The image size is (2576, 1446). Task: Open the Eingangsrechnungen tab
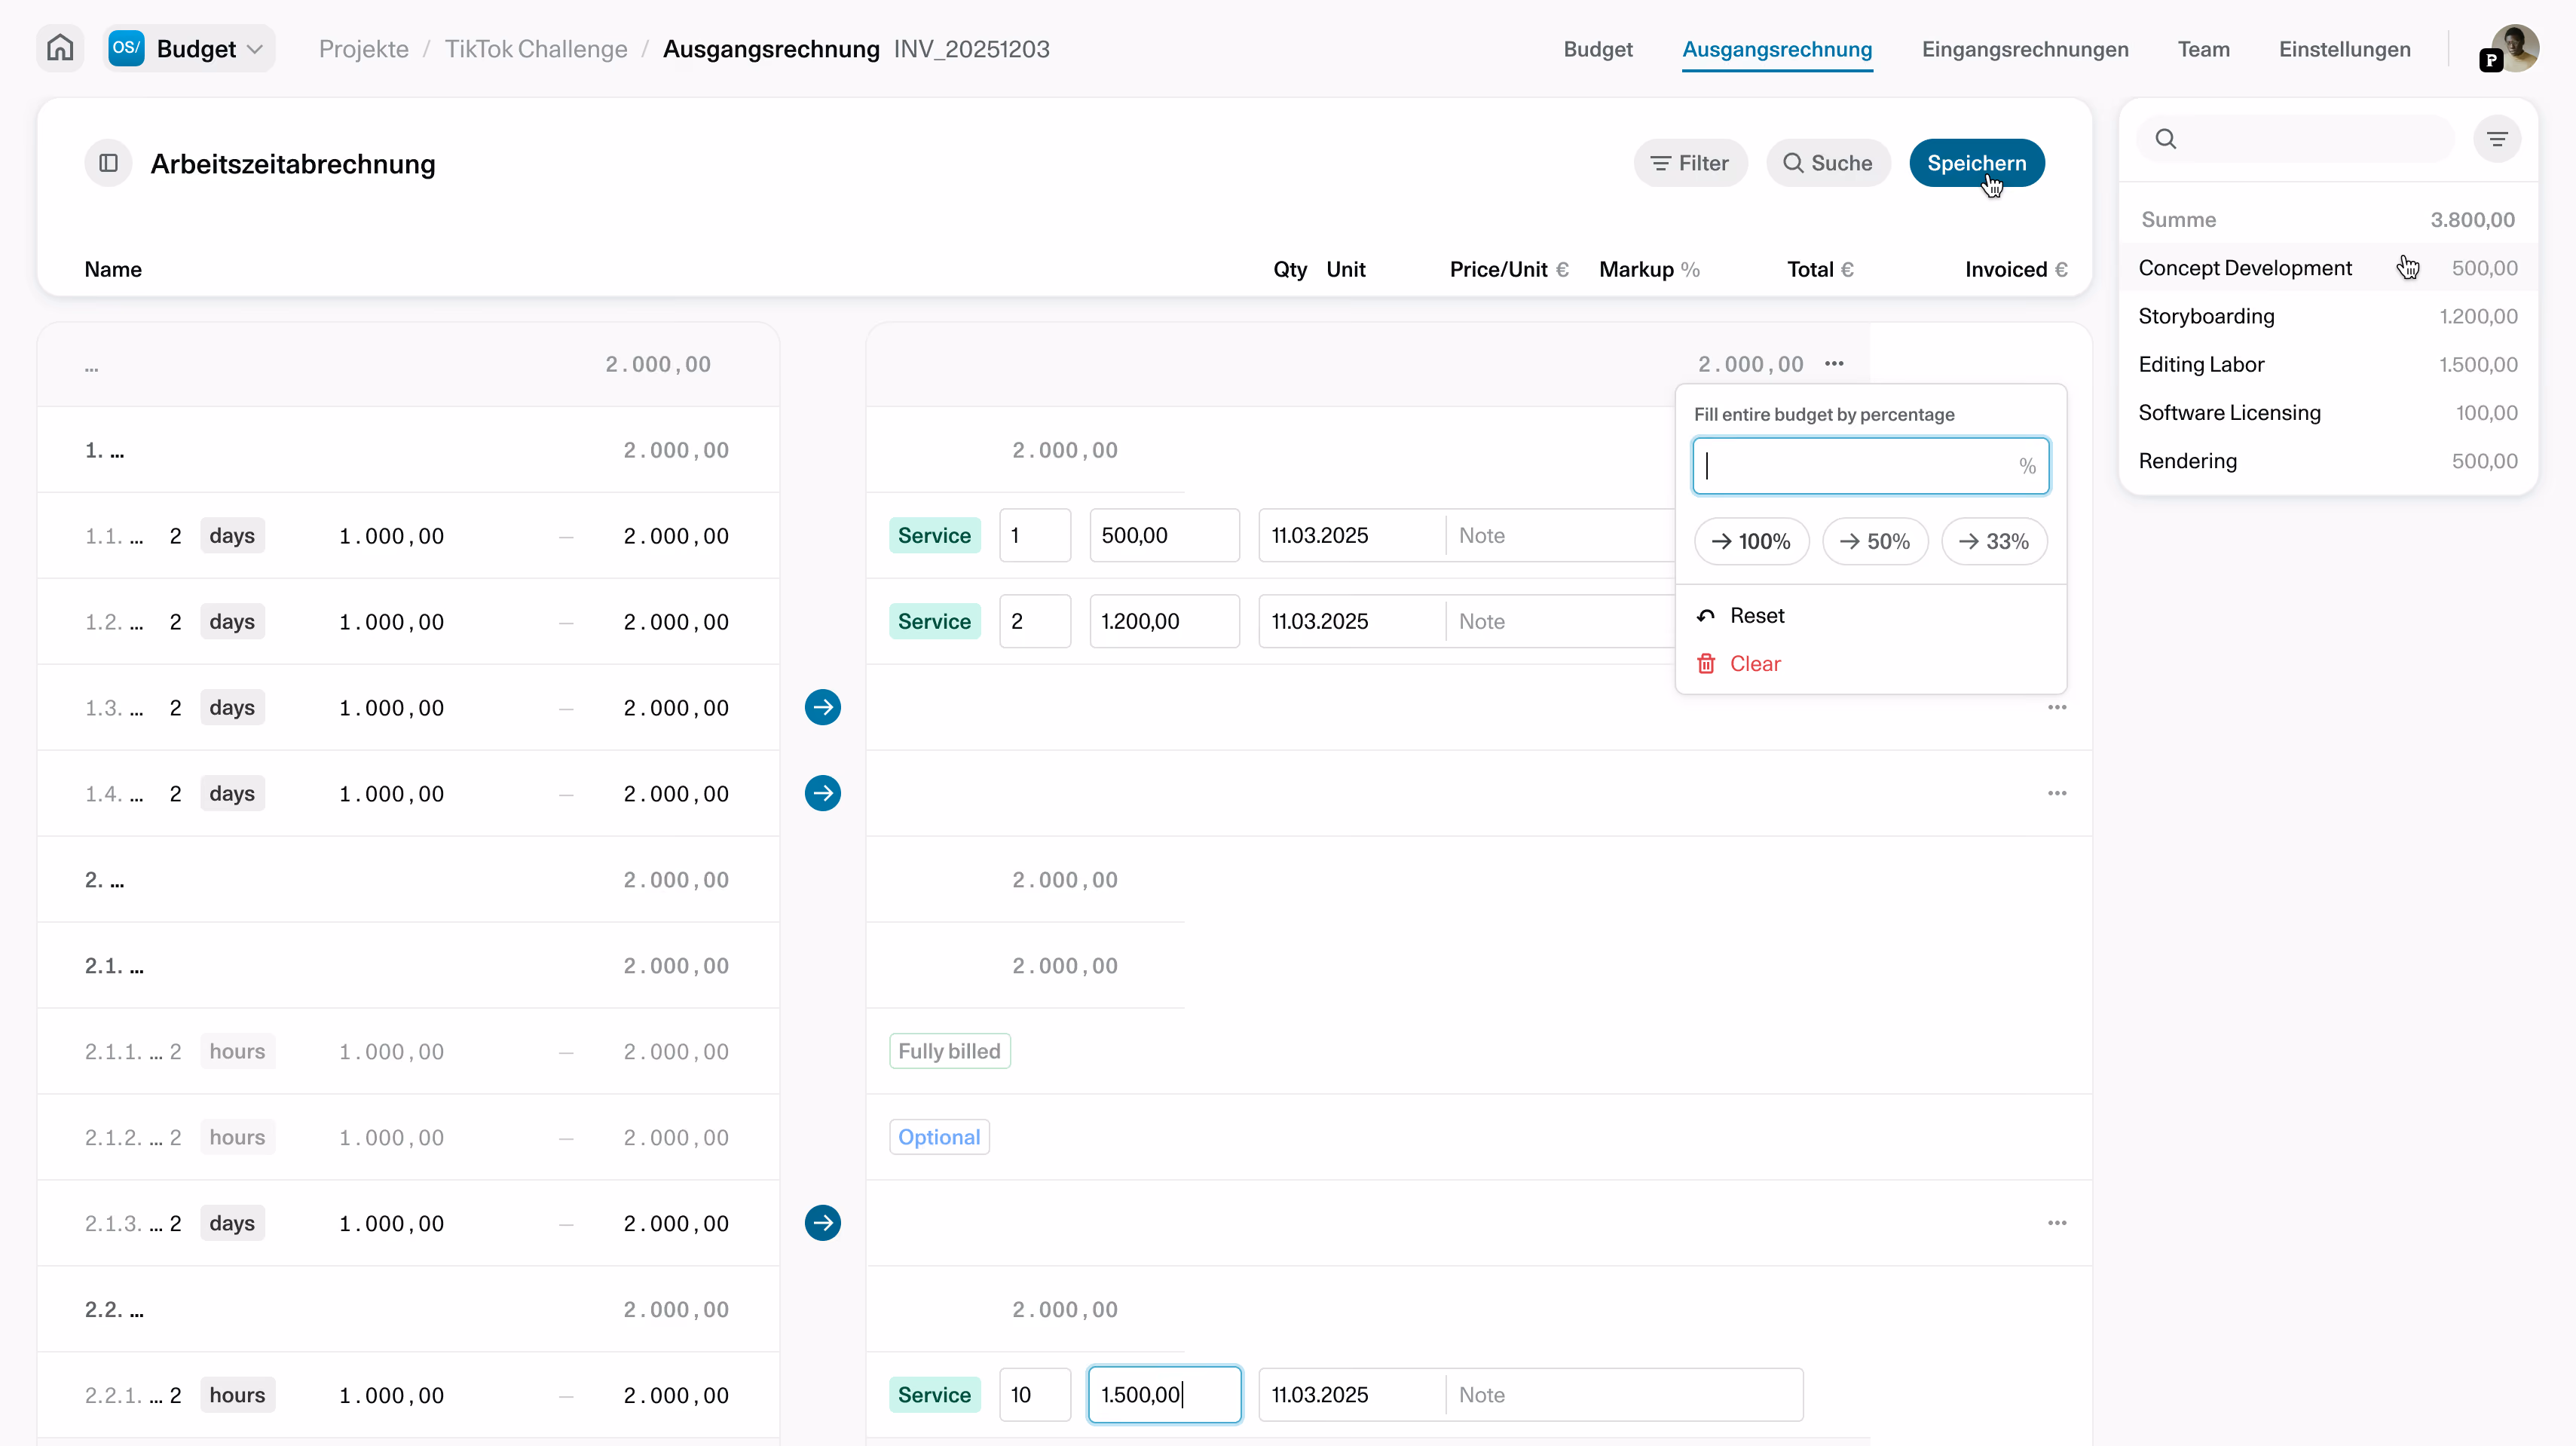2025,49
